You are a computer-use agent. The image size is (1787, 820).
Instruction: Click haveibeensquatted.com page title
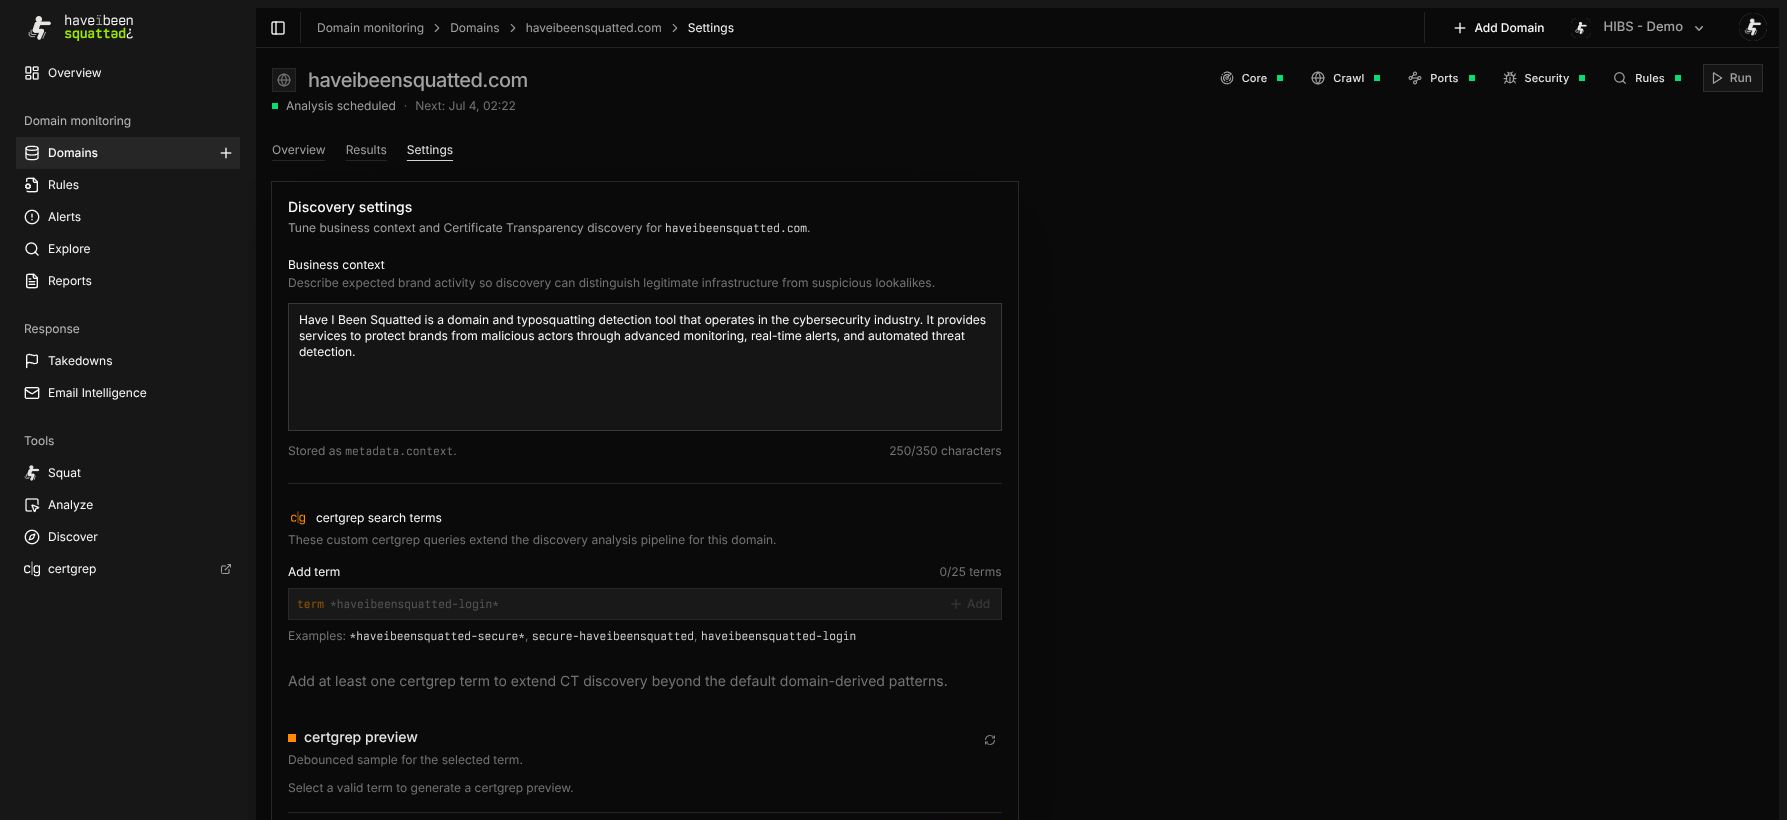[x=418, y=80]
